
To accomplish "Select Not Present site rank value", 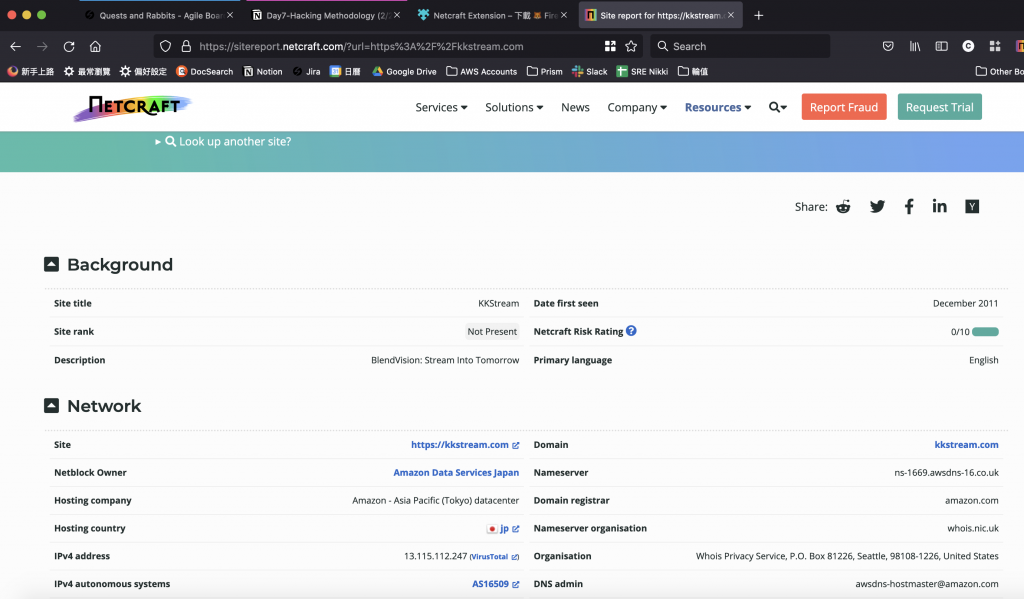I will tap(492, 331).
